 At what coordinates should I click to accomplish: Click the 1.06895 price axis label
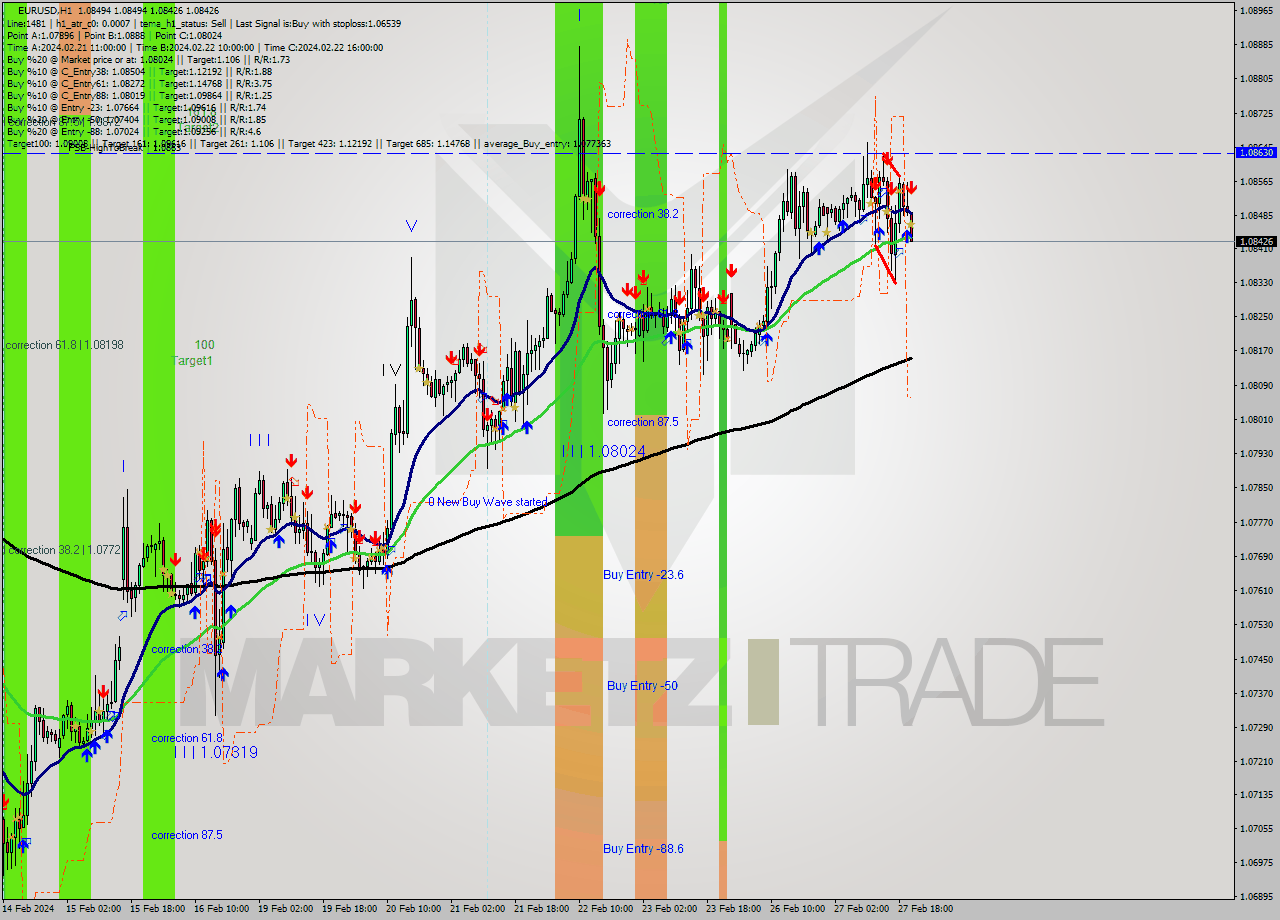point(1256,897)
